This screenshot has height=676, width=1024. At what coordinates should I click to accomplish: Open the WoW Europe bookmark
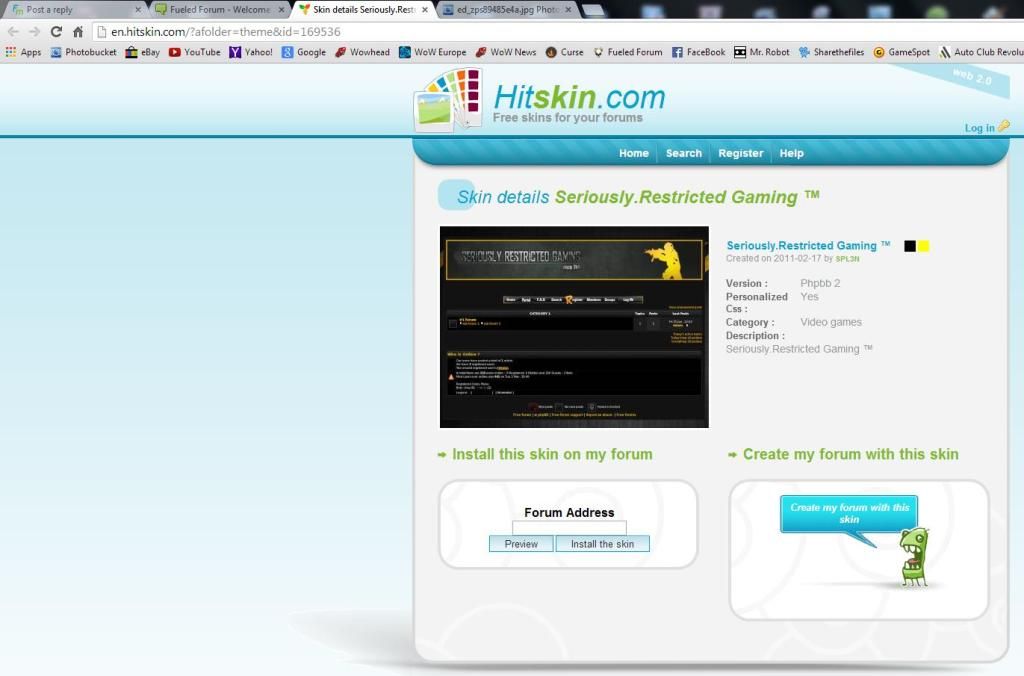click(x=432, y=52)
